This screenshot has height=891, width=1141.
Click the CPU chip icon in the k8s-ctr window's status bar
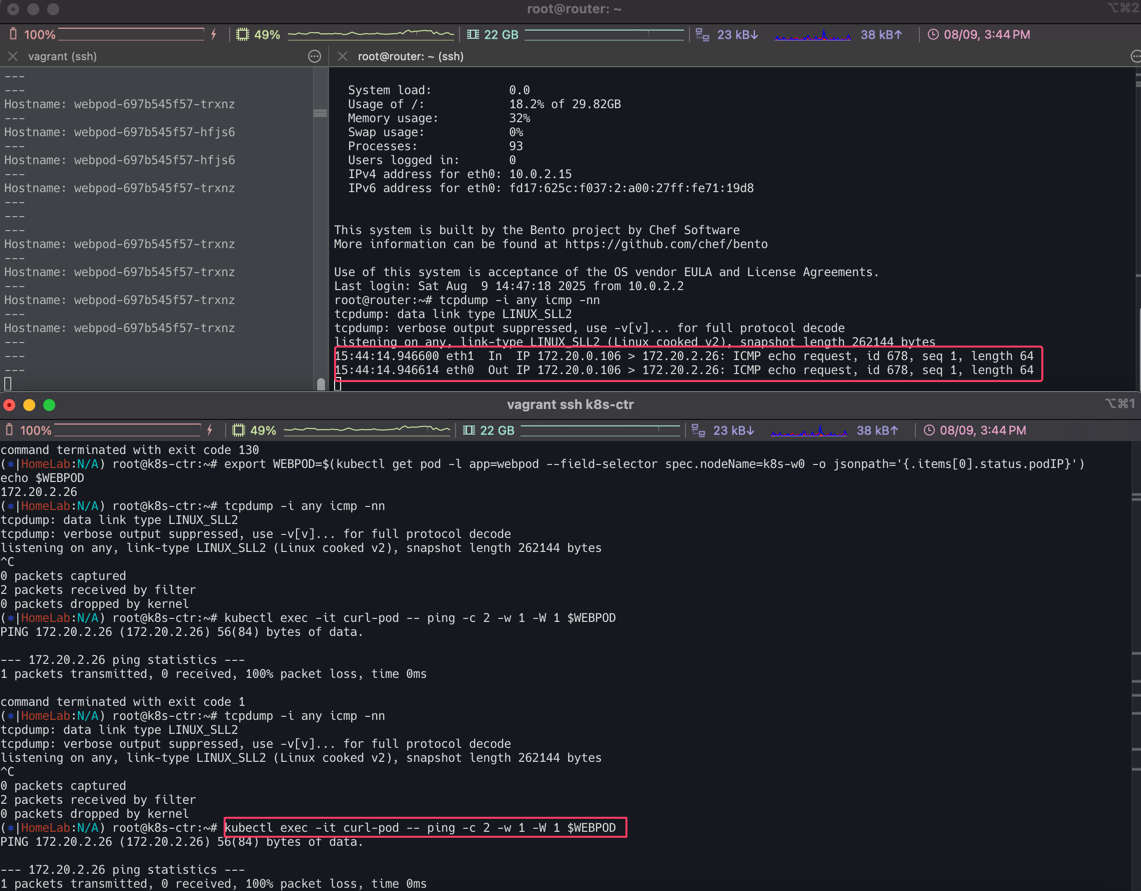pos(238,430)
